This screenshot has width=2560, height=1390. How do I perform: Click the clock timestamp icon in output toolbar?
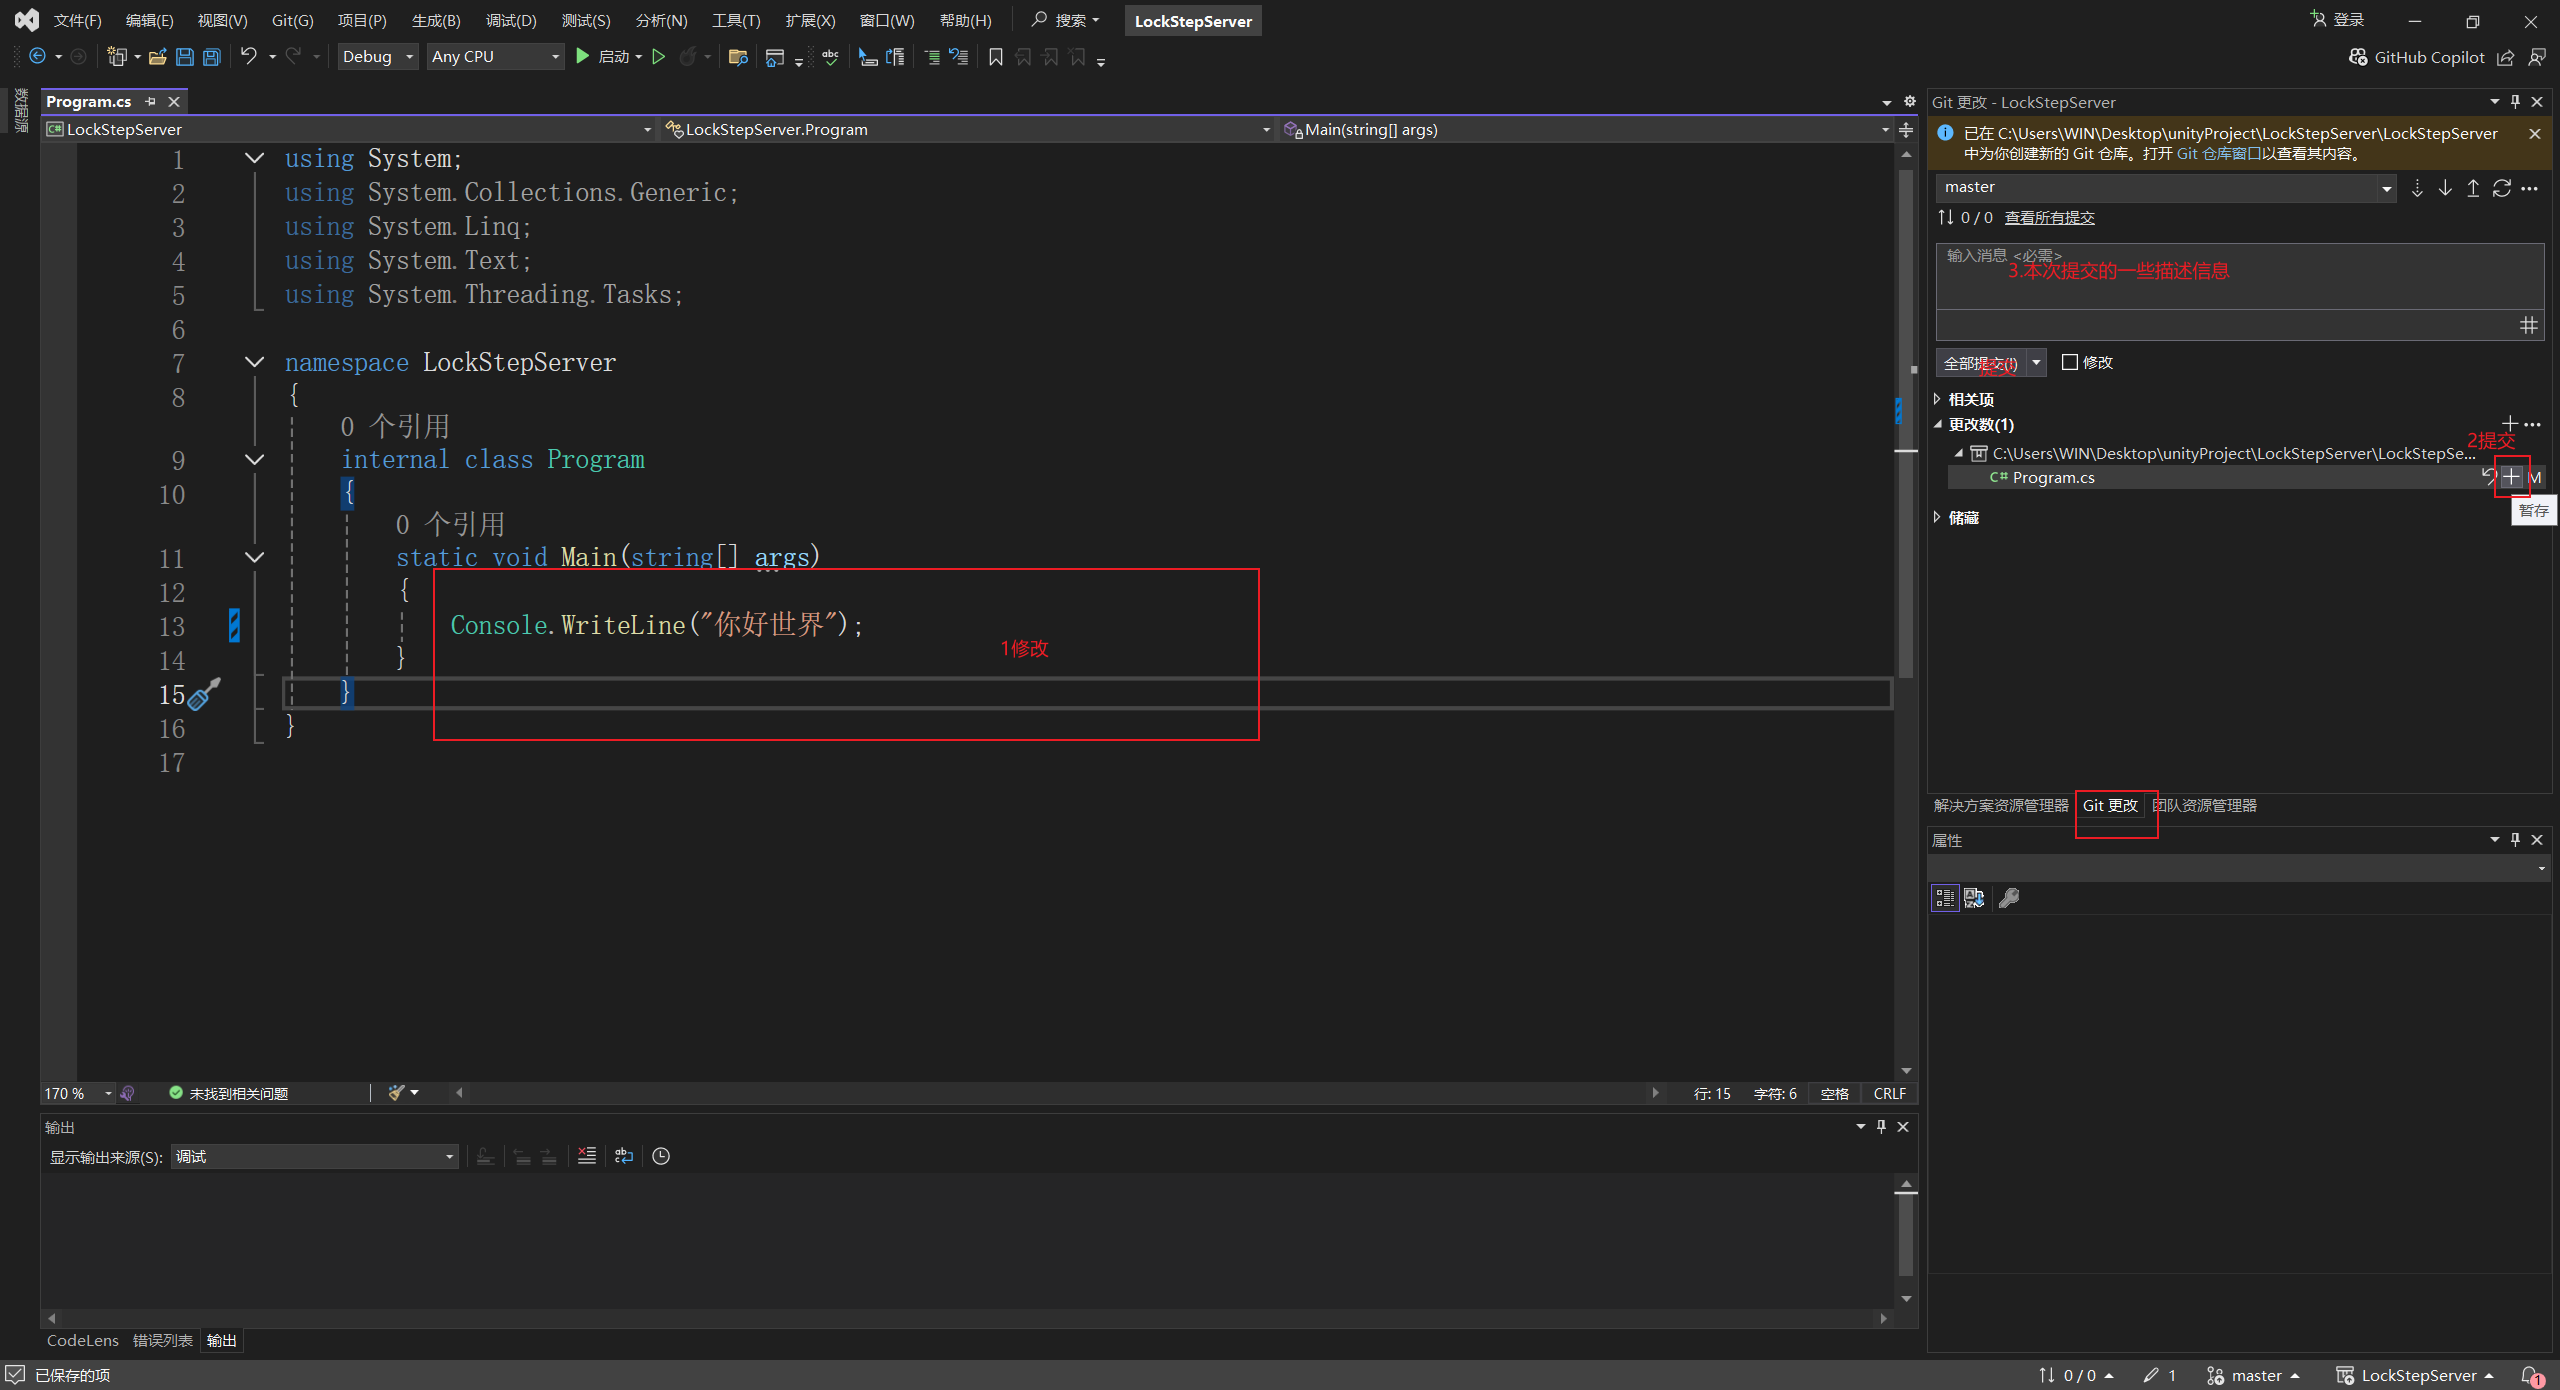tap(661, 1156)
